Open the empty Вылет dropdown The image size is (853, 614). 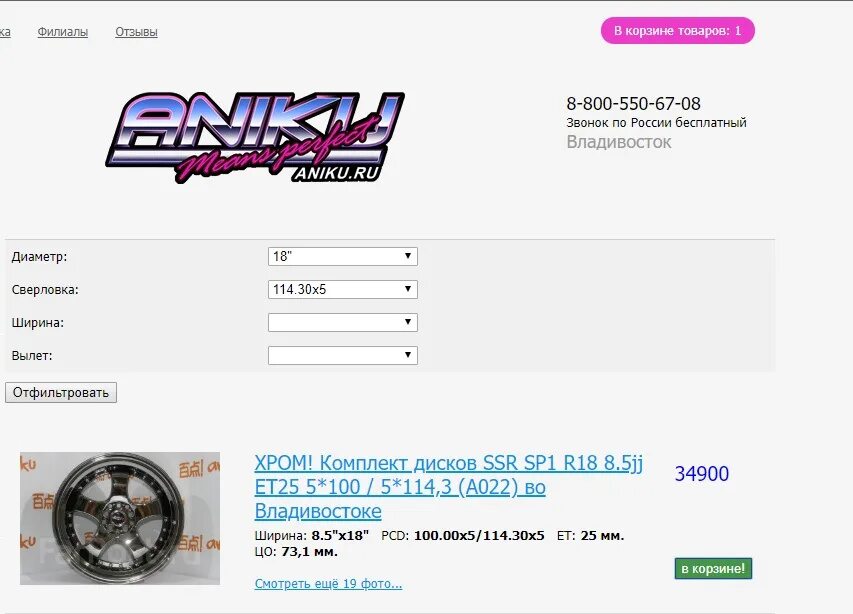click(x=343, y=356)
